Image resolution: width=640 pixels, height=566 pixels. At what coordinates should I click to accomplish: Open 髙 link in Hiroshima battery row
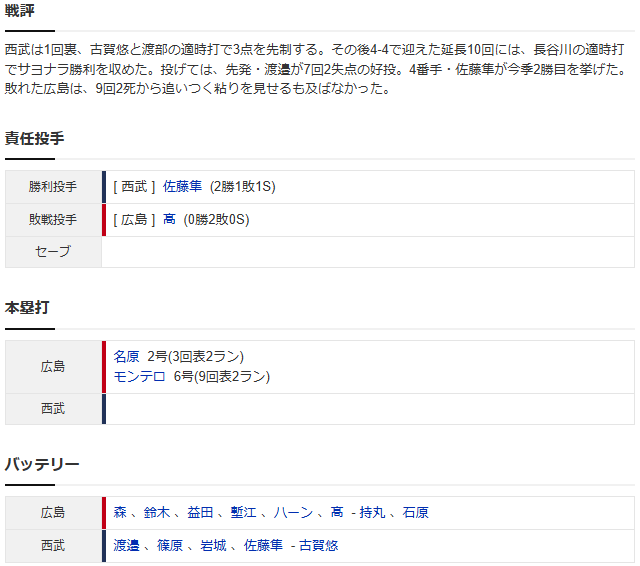[x=337, y=512]
